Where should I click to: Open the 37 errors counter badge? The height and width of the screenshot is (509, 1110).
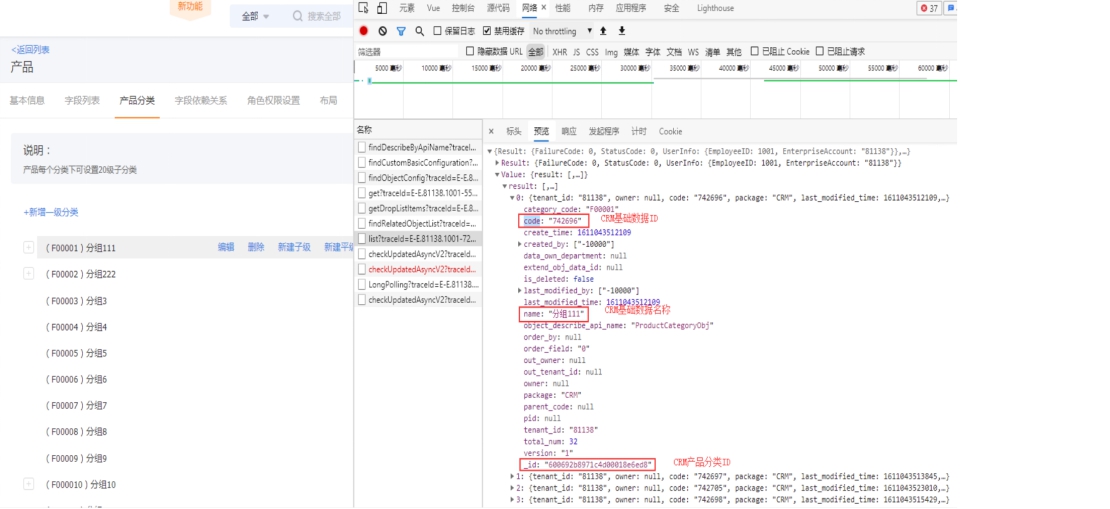[x=929, y=8]
